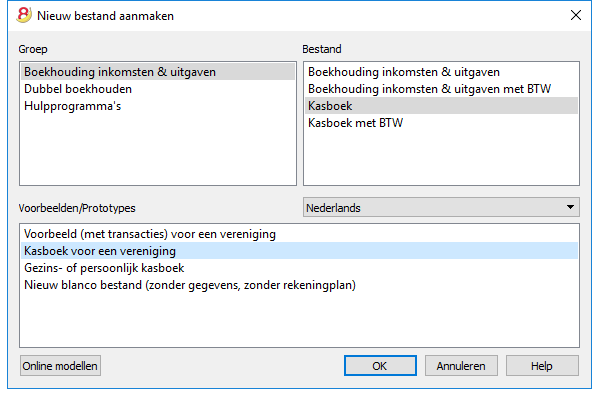Pick Boekhouding inkomsten & uitgaven met BTW
Screen dimensions: 599x396
tap(441, 89)
